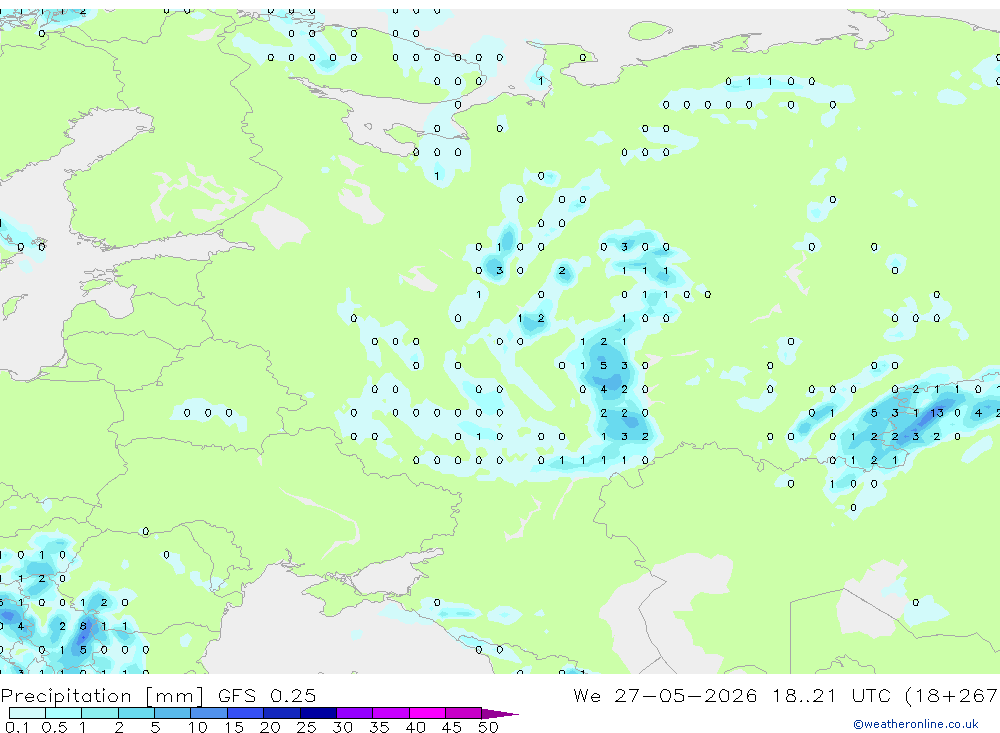Click the 15–20 mm legend swatch
Screen dimensions: 1000x733
tap(246, 713)
